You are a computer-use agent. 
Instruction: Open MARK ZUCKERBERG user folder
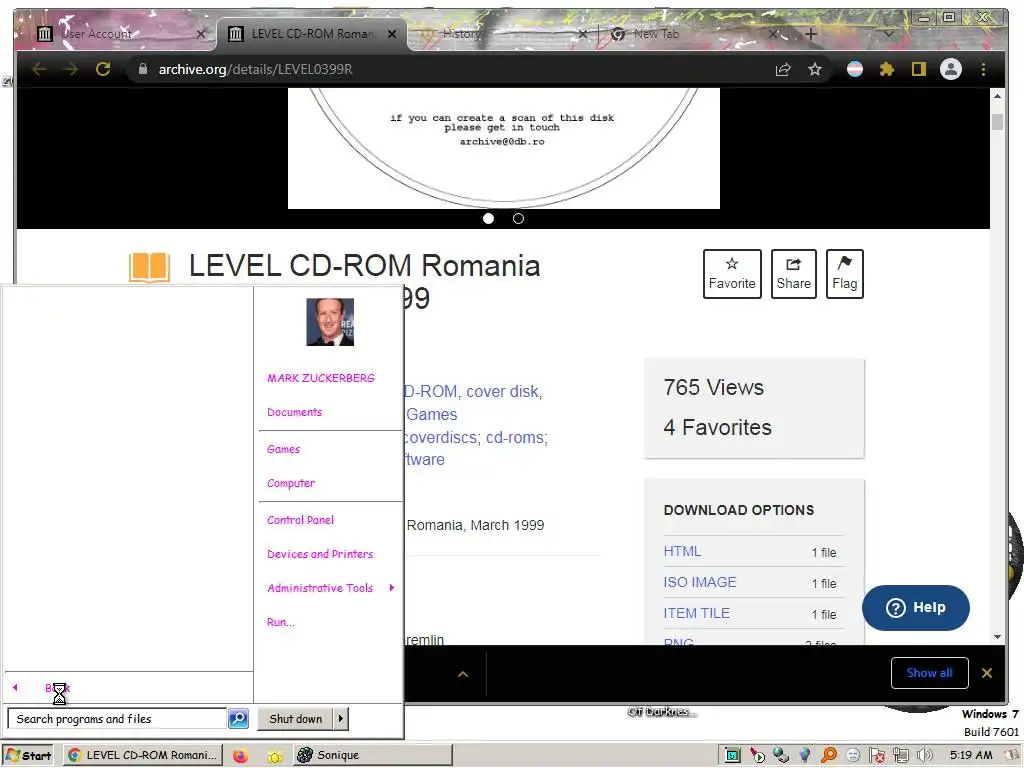point(321,378)
